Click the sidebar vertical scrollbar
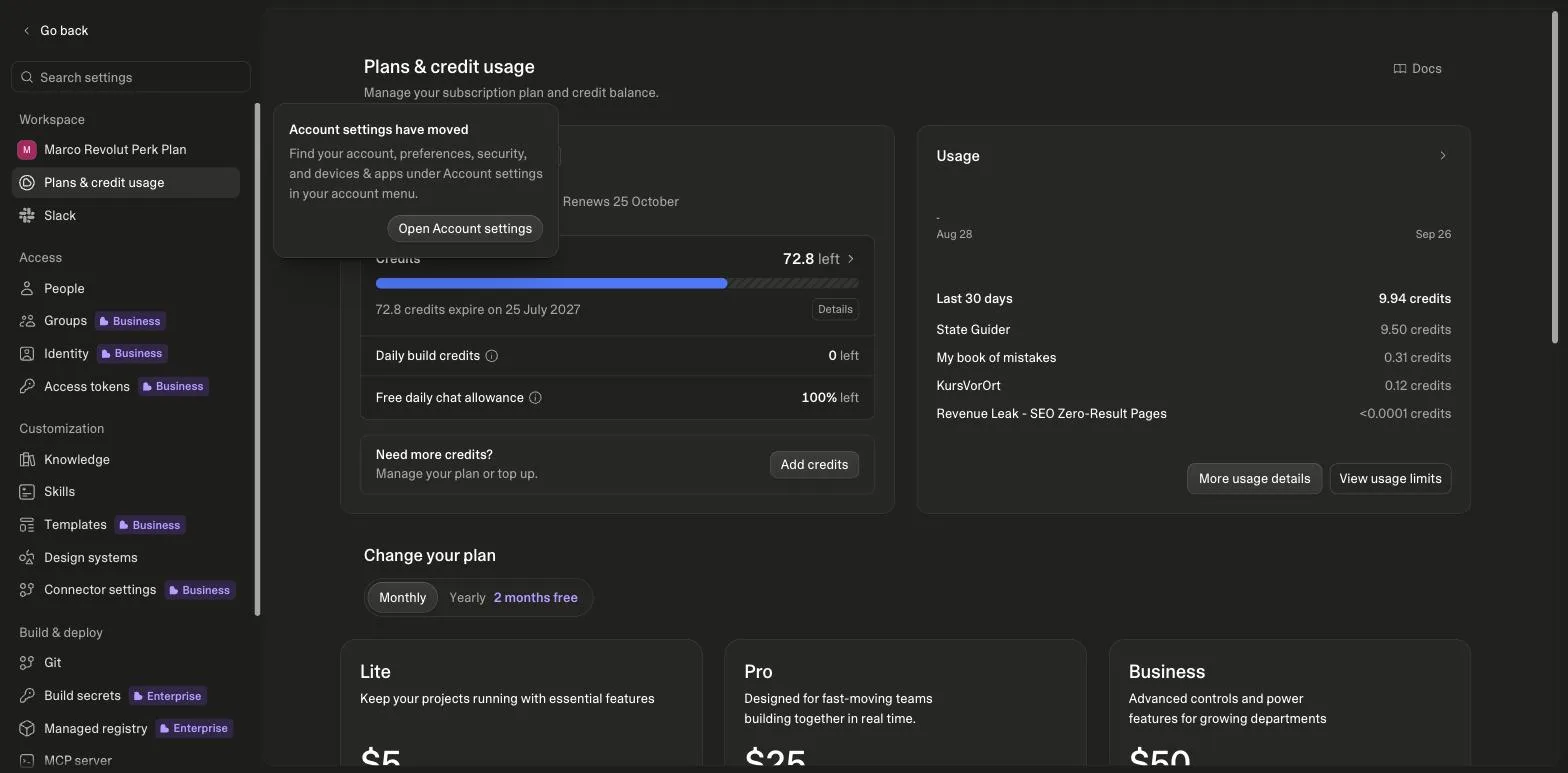The height and width of the screenshot is (773, 1568). (256, 360)
